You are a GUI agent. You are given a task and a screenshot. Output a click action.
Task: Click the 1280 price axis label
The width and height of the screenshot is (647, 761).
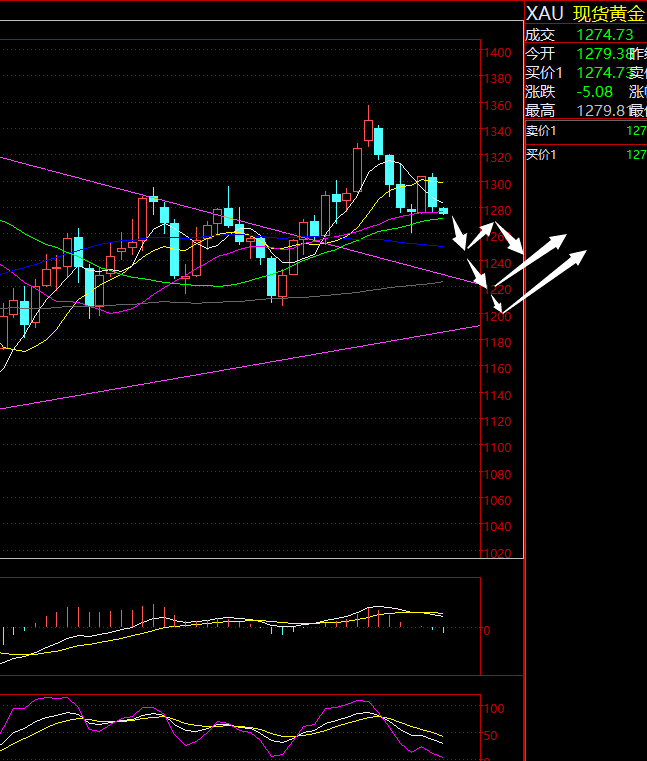pos(498,211)
